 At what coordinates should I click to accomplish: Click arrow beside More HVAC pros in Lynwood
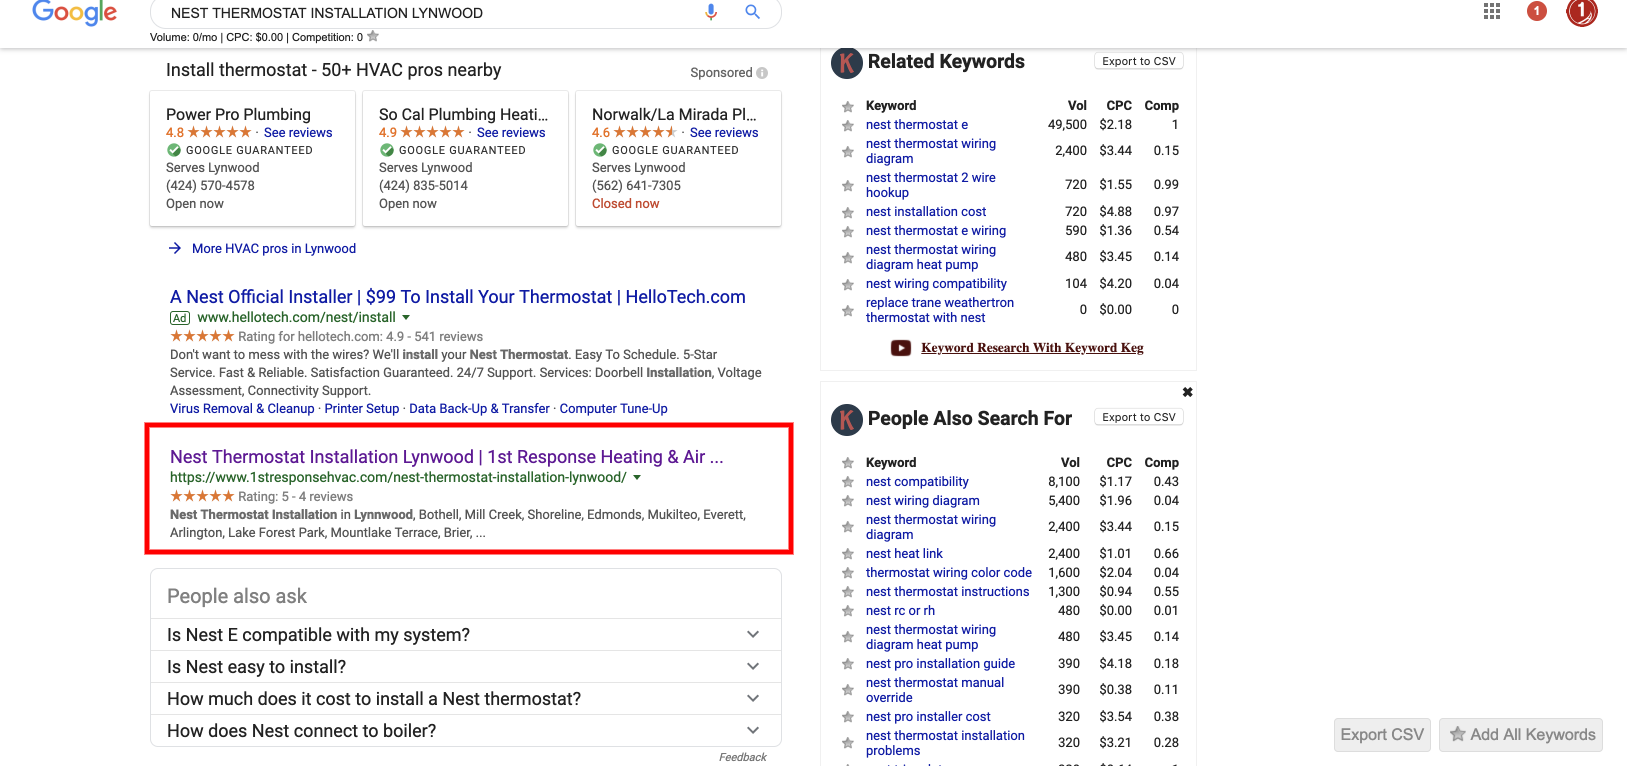[175, 248]
